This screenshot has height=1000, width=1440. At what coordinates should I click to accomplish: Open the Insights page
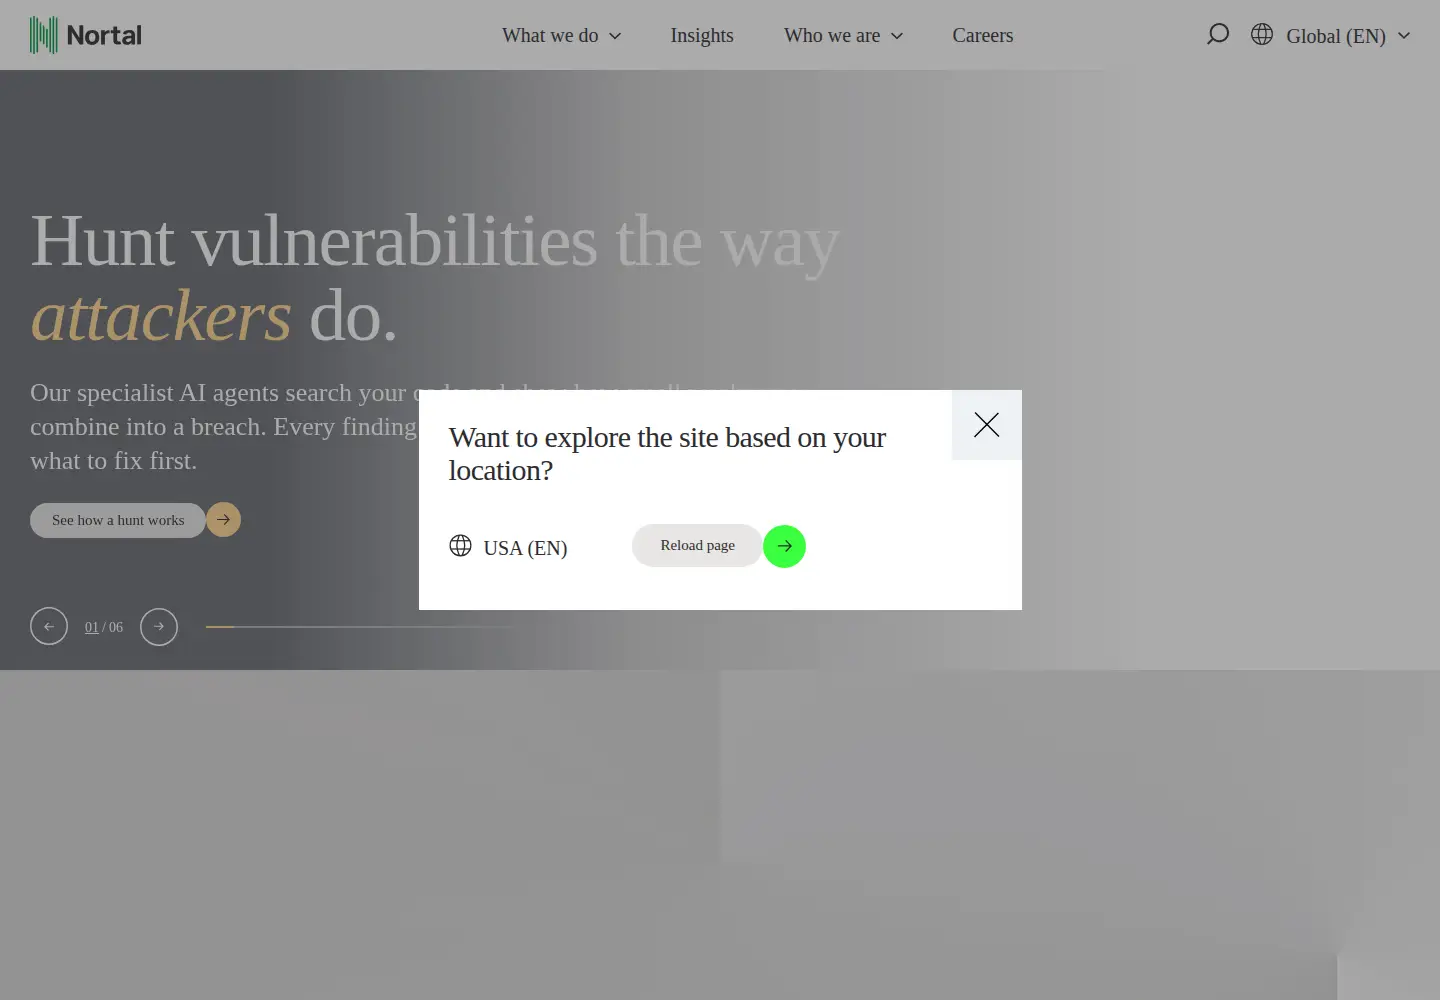tap(702, 35)
